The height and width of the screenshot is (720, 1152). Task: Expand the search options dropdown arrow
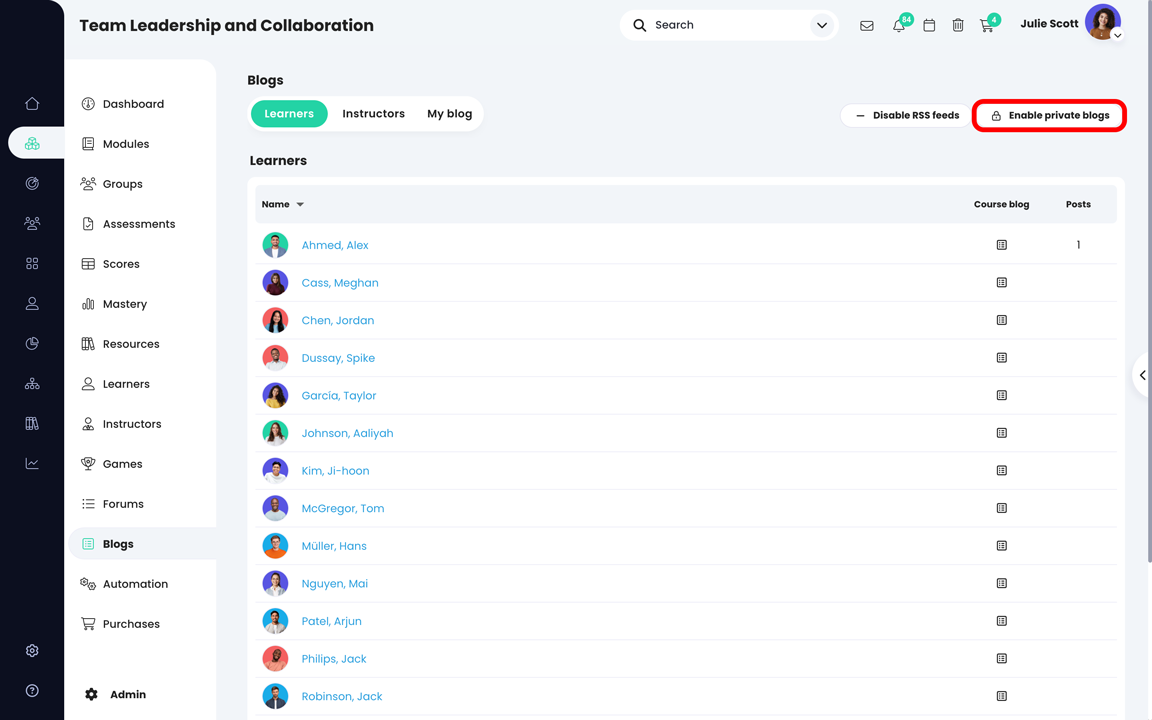(x=821, y=26)
